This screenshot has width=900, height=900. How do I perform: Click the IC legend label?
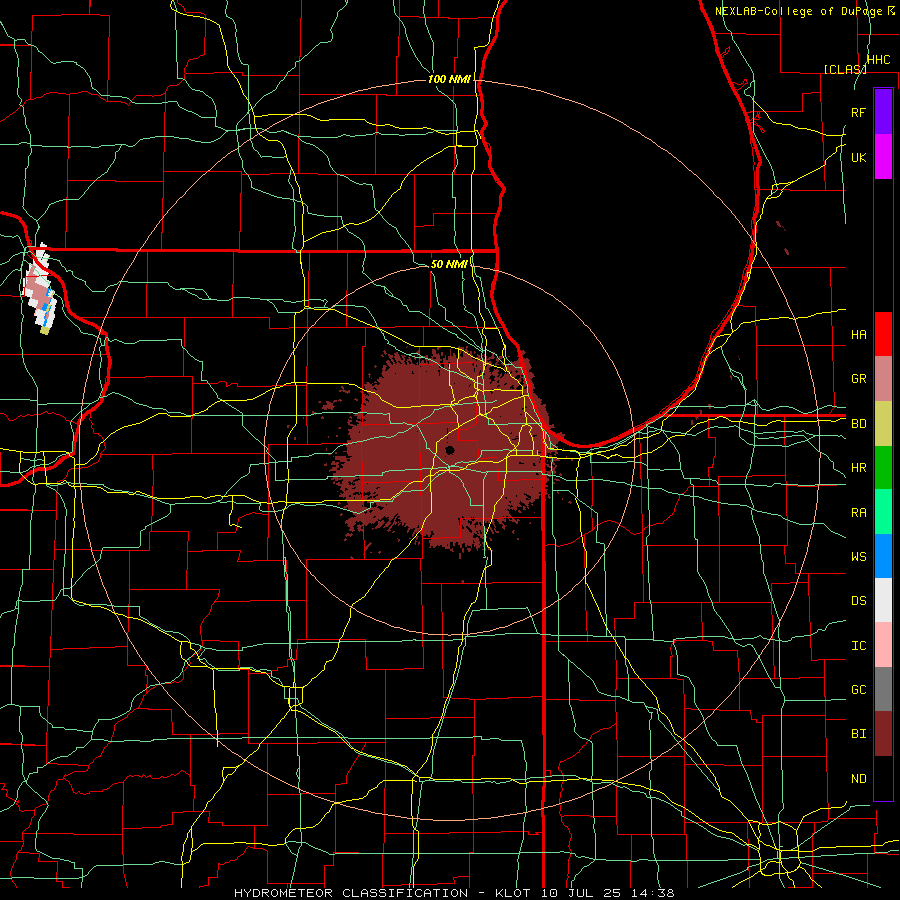click(x=858, y=645)
